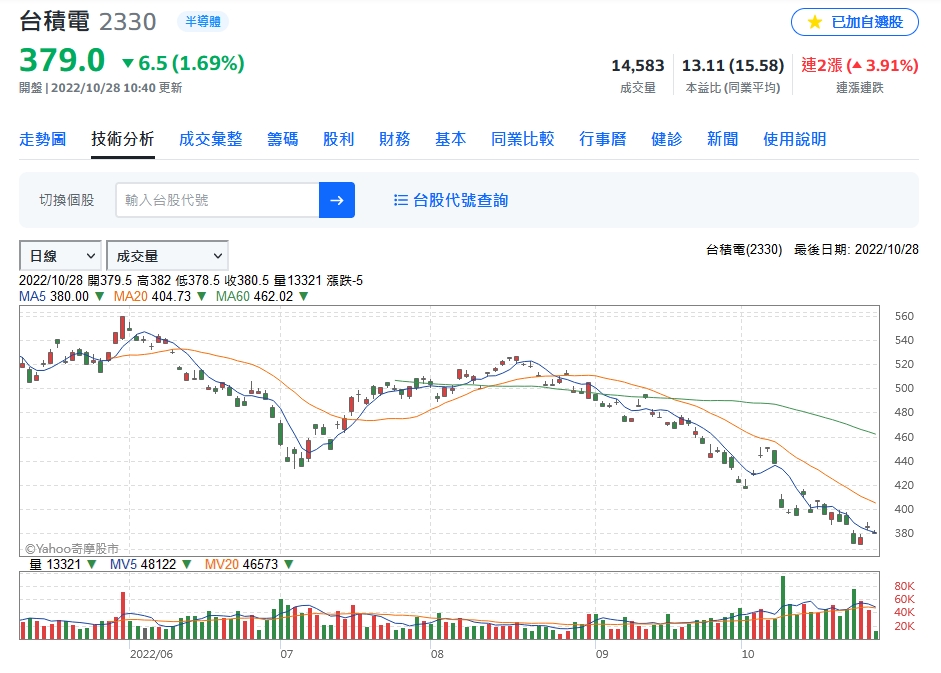Image resolution: width=941 pixels, height=673 pixels.
Task: Click the MA20 green down-triangle indicator
Action: click(202, 297)
